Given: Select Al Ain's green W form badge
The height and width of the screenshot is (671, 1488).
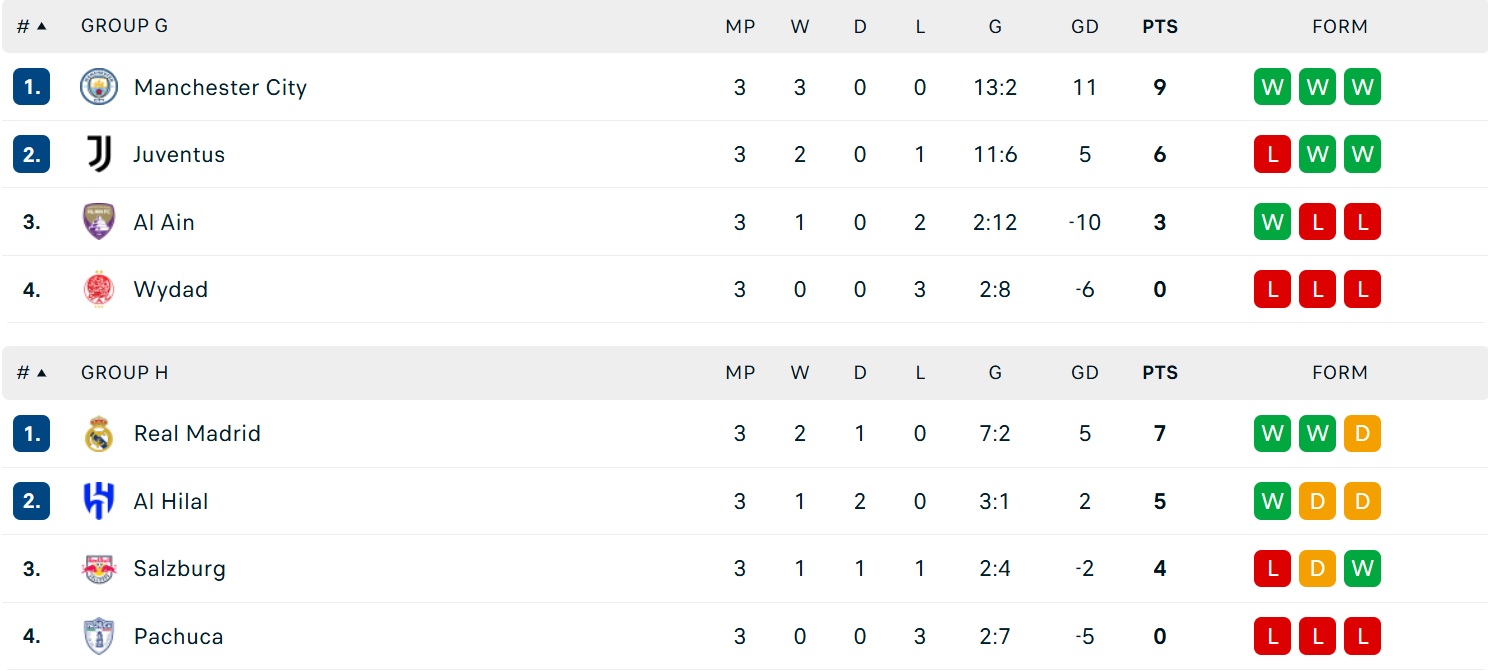Looking at the screenshot, I should [1273, 222].
